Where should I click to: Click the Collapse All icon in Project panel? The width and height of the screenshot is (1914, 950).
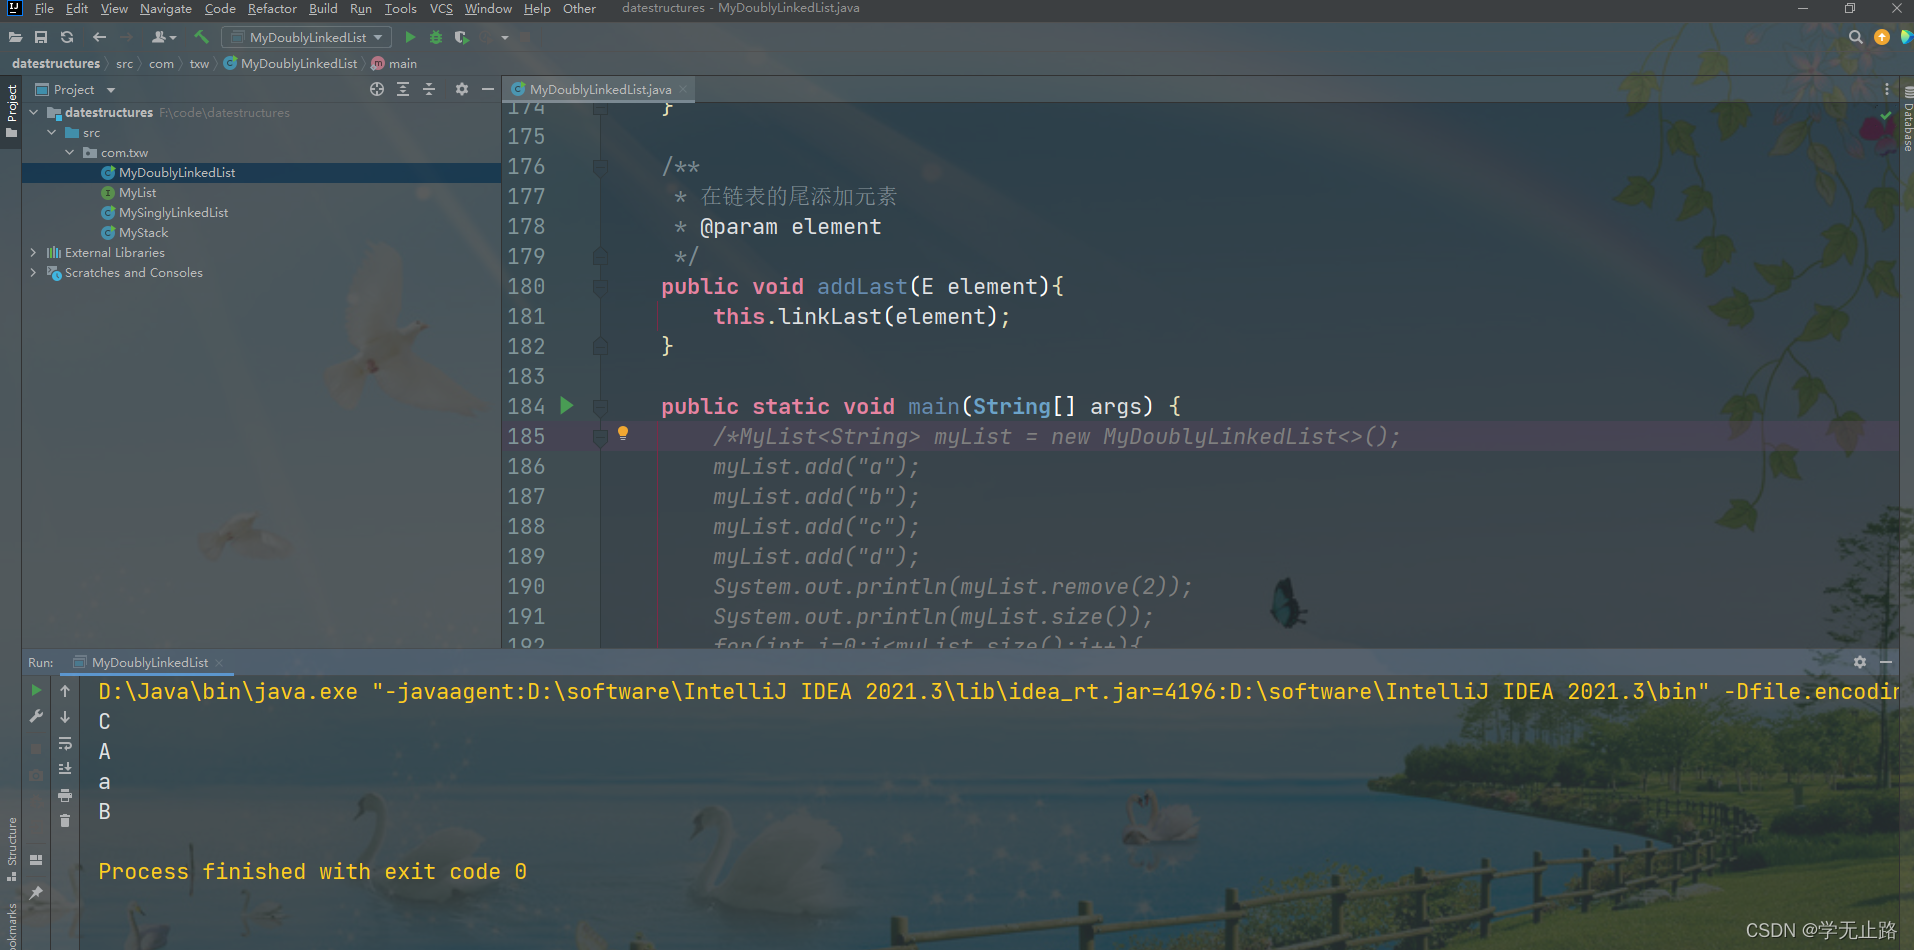pos(429,89)
